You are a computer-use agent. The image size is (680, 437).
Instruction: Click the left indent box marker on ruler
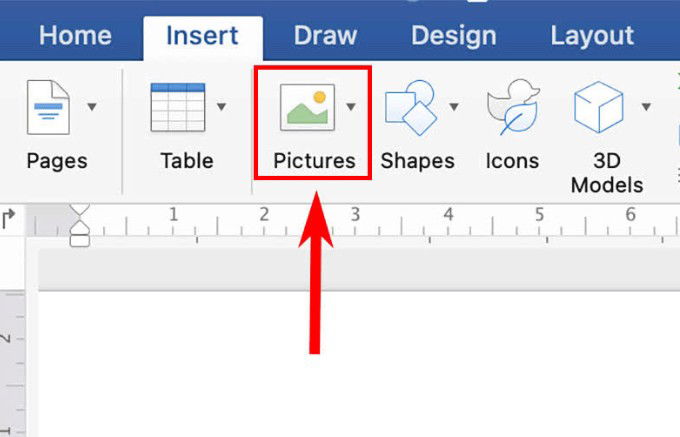[79, 241]
